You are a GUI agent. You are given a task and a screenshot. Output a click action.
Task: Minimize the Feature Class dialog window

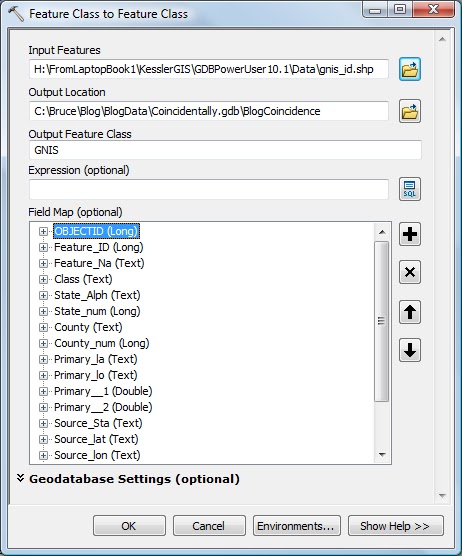(375, 10)
